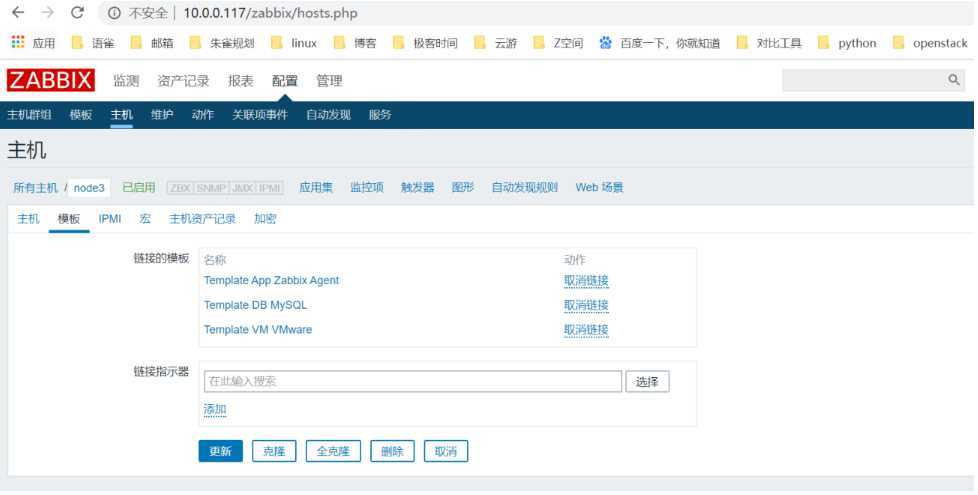
Task: Switch to the 宏 tab
Action: pos(145,219)
